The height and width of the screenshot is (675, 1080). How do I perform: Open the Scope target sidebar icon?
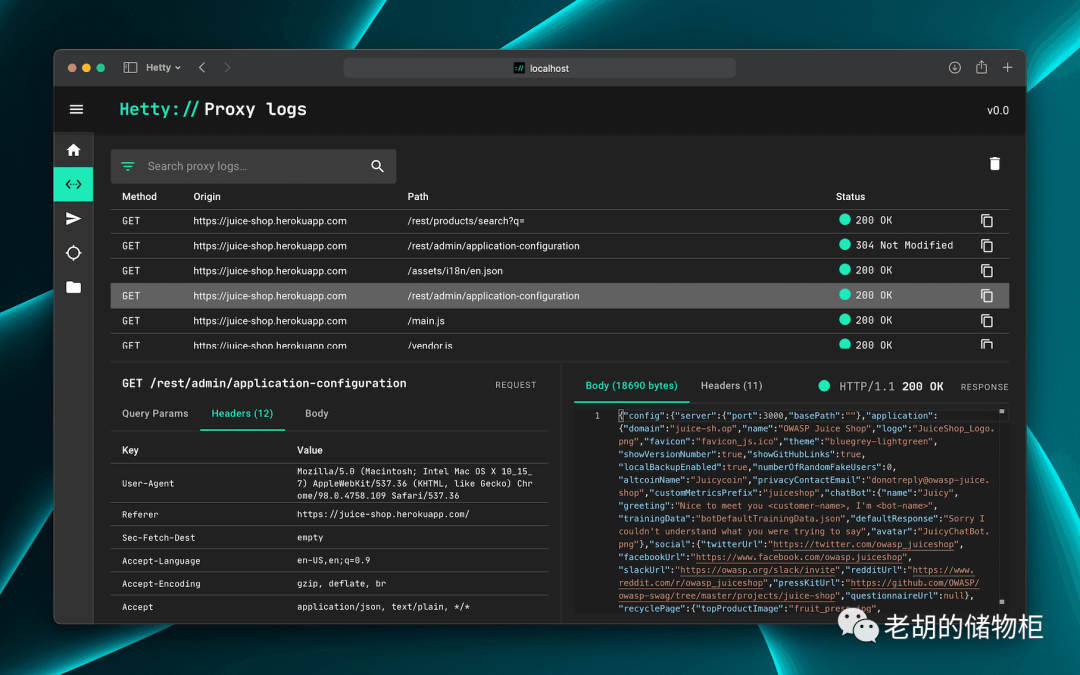74,253
